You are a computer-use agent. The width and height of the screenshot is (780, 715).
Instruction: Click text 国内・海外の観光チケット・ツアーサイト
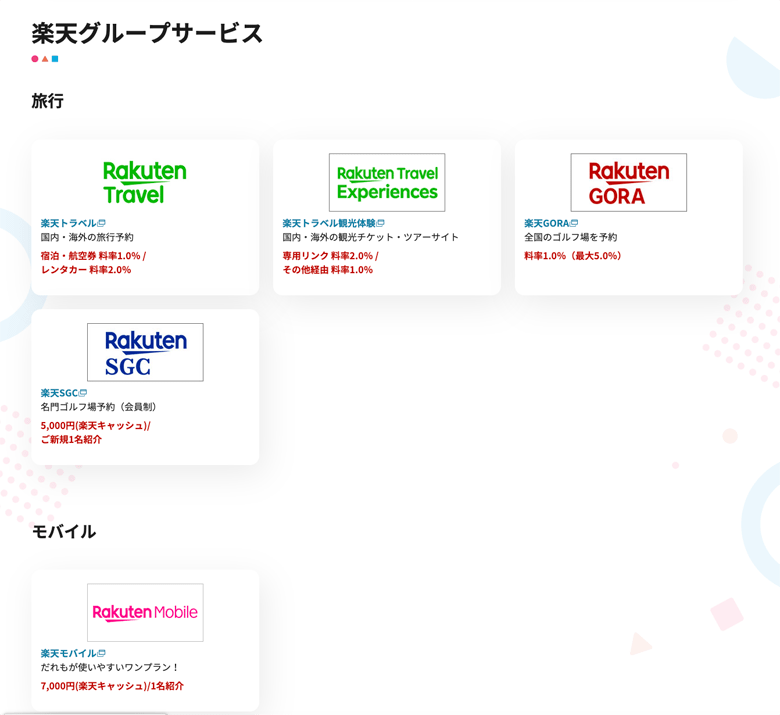click(x=371, y=237)
